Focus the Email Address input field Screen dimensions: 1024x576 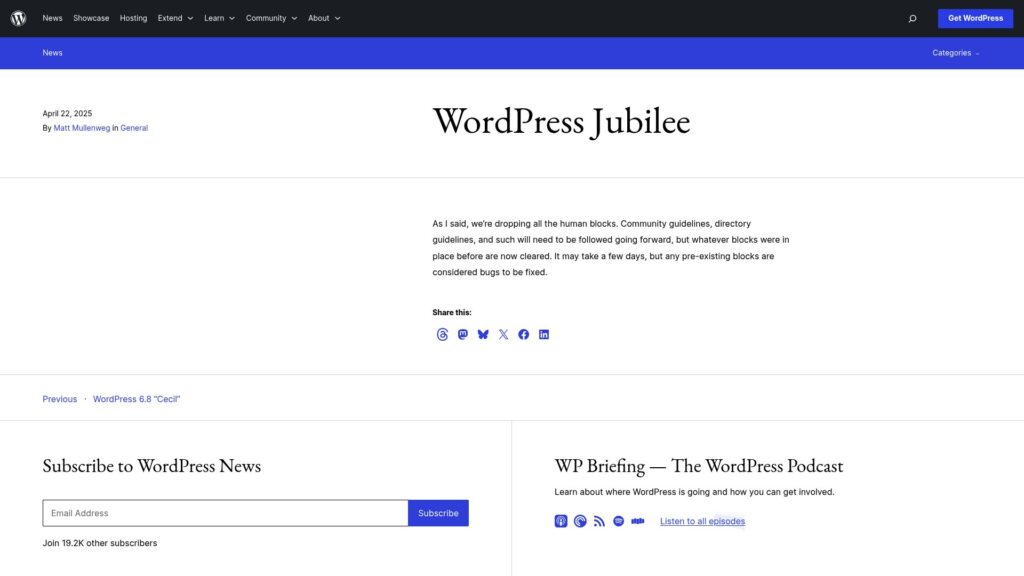pos(225,513)
